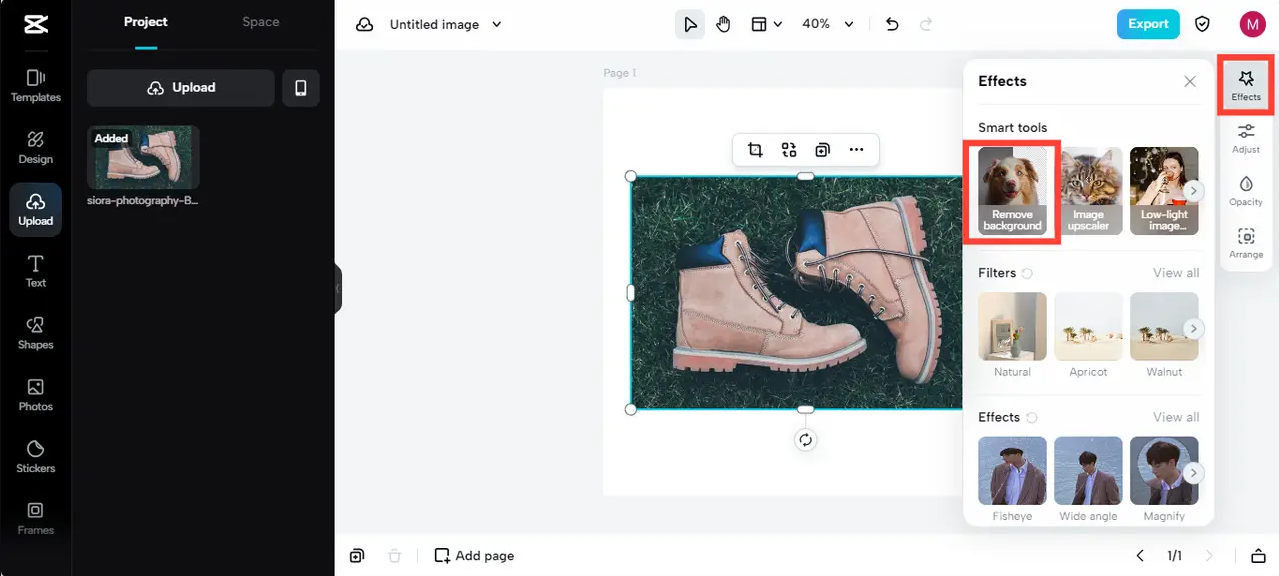
Task: Upload from phone icon button
Action: [x=301, y=88]
